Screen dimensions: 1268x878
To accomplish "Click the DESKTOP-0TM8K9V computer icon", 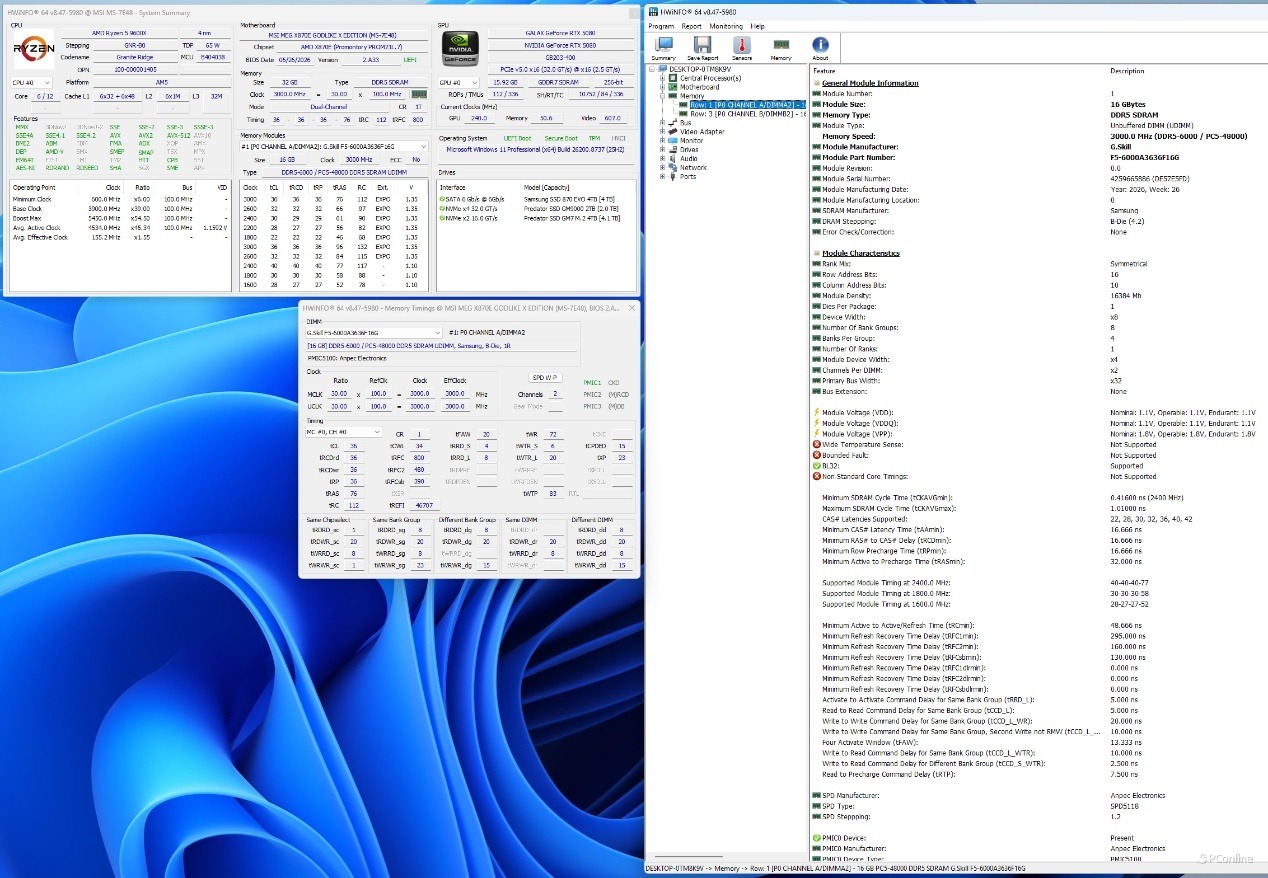I will [x=662, y=69].
